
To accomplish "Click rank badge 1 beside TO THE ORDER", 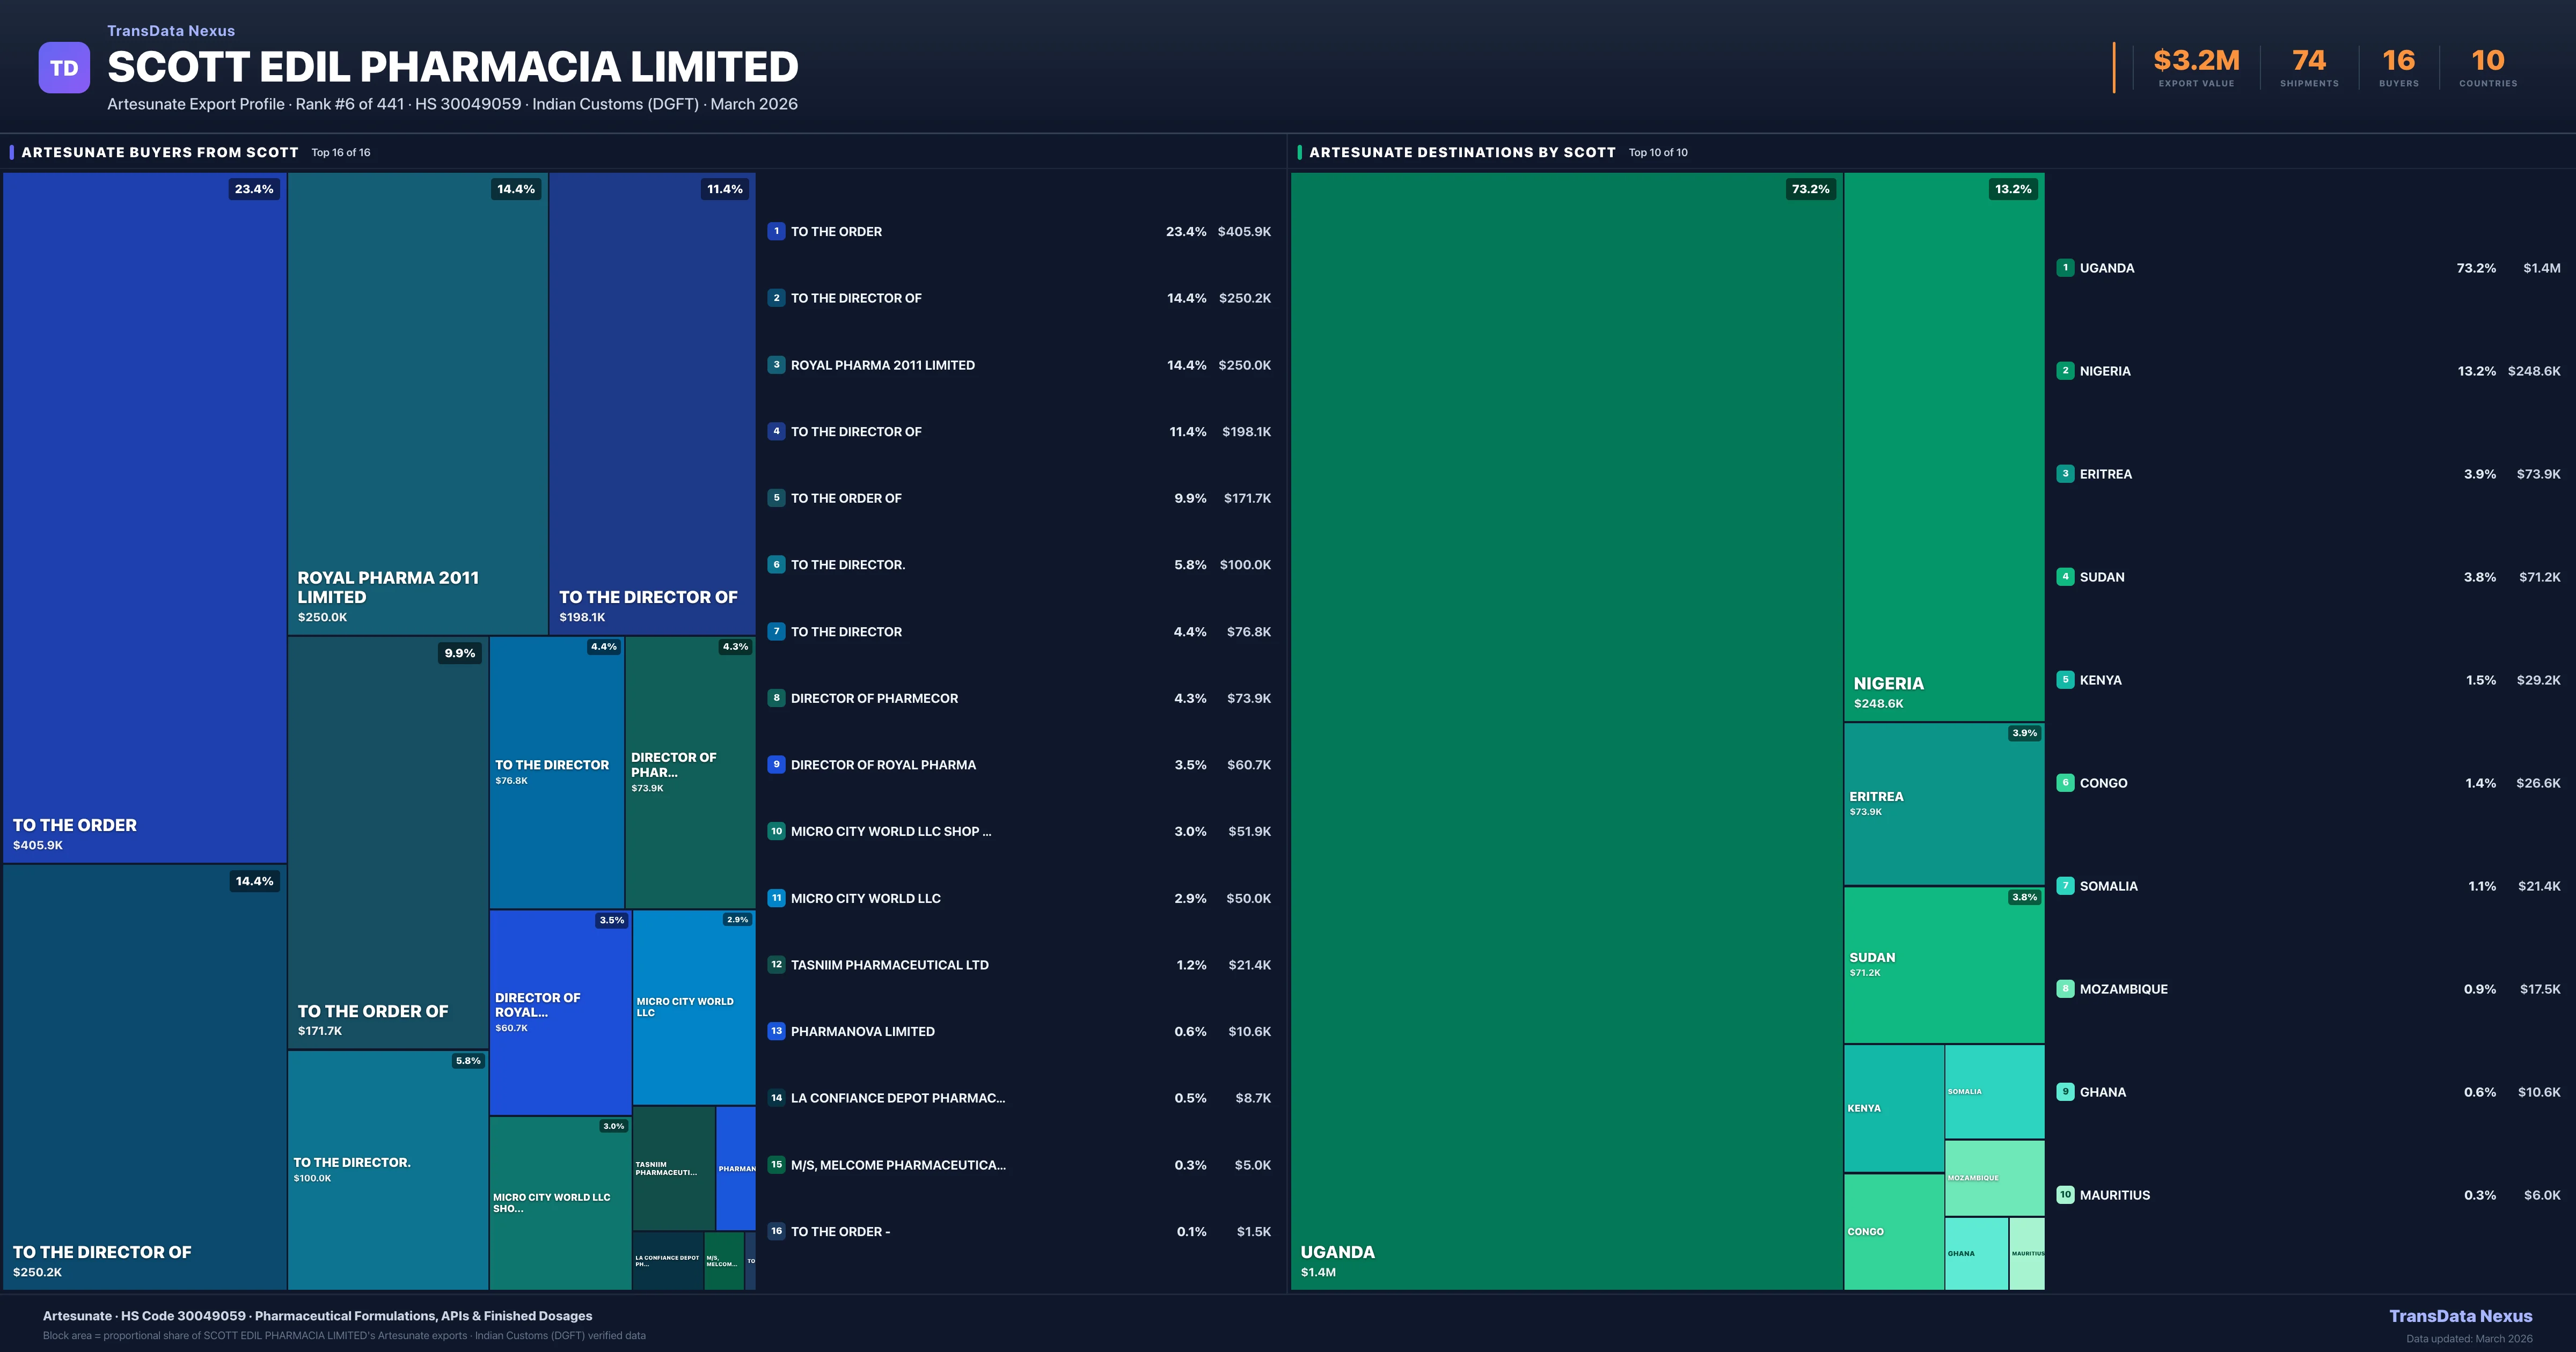I will click(776, 231).
